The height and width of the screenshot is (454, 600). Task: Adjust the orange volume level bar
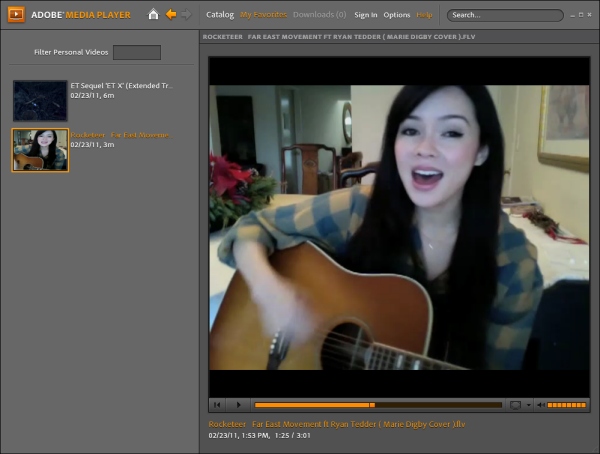pyautogui.click(x=567, y=405)
